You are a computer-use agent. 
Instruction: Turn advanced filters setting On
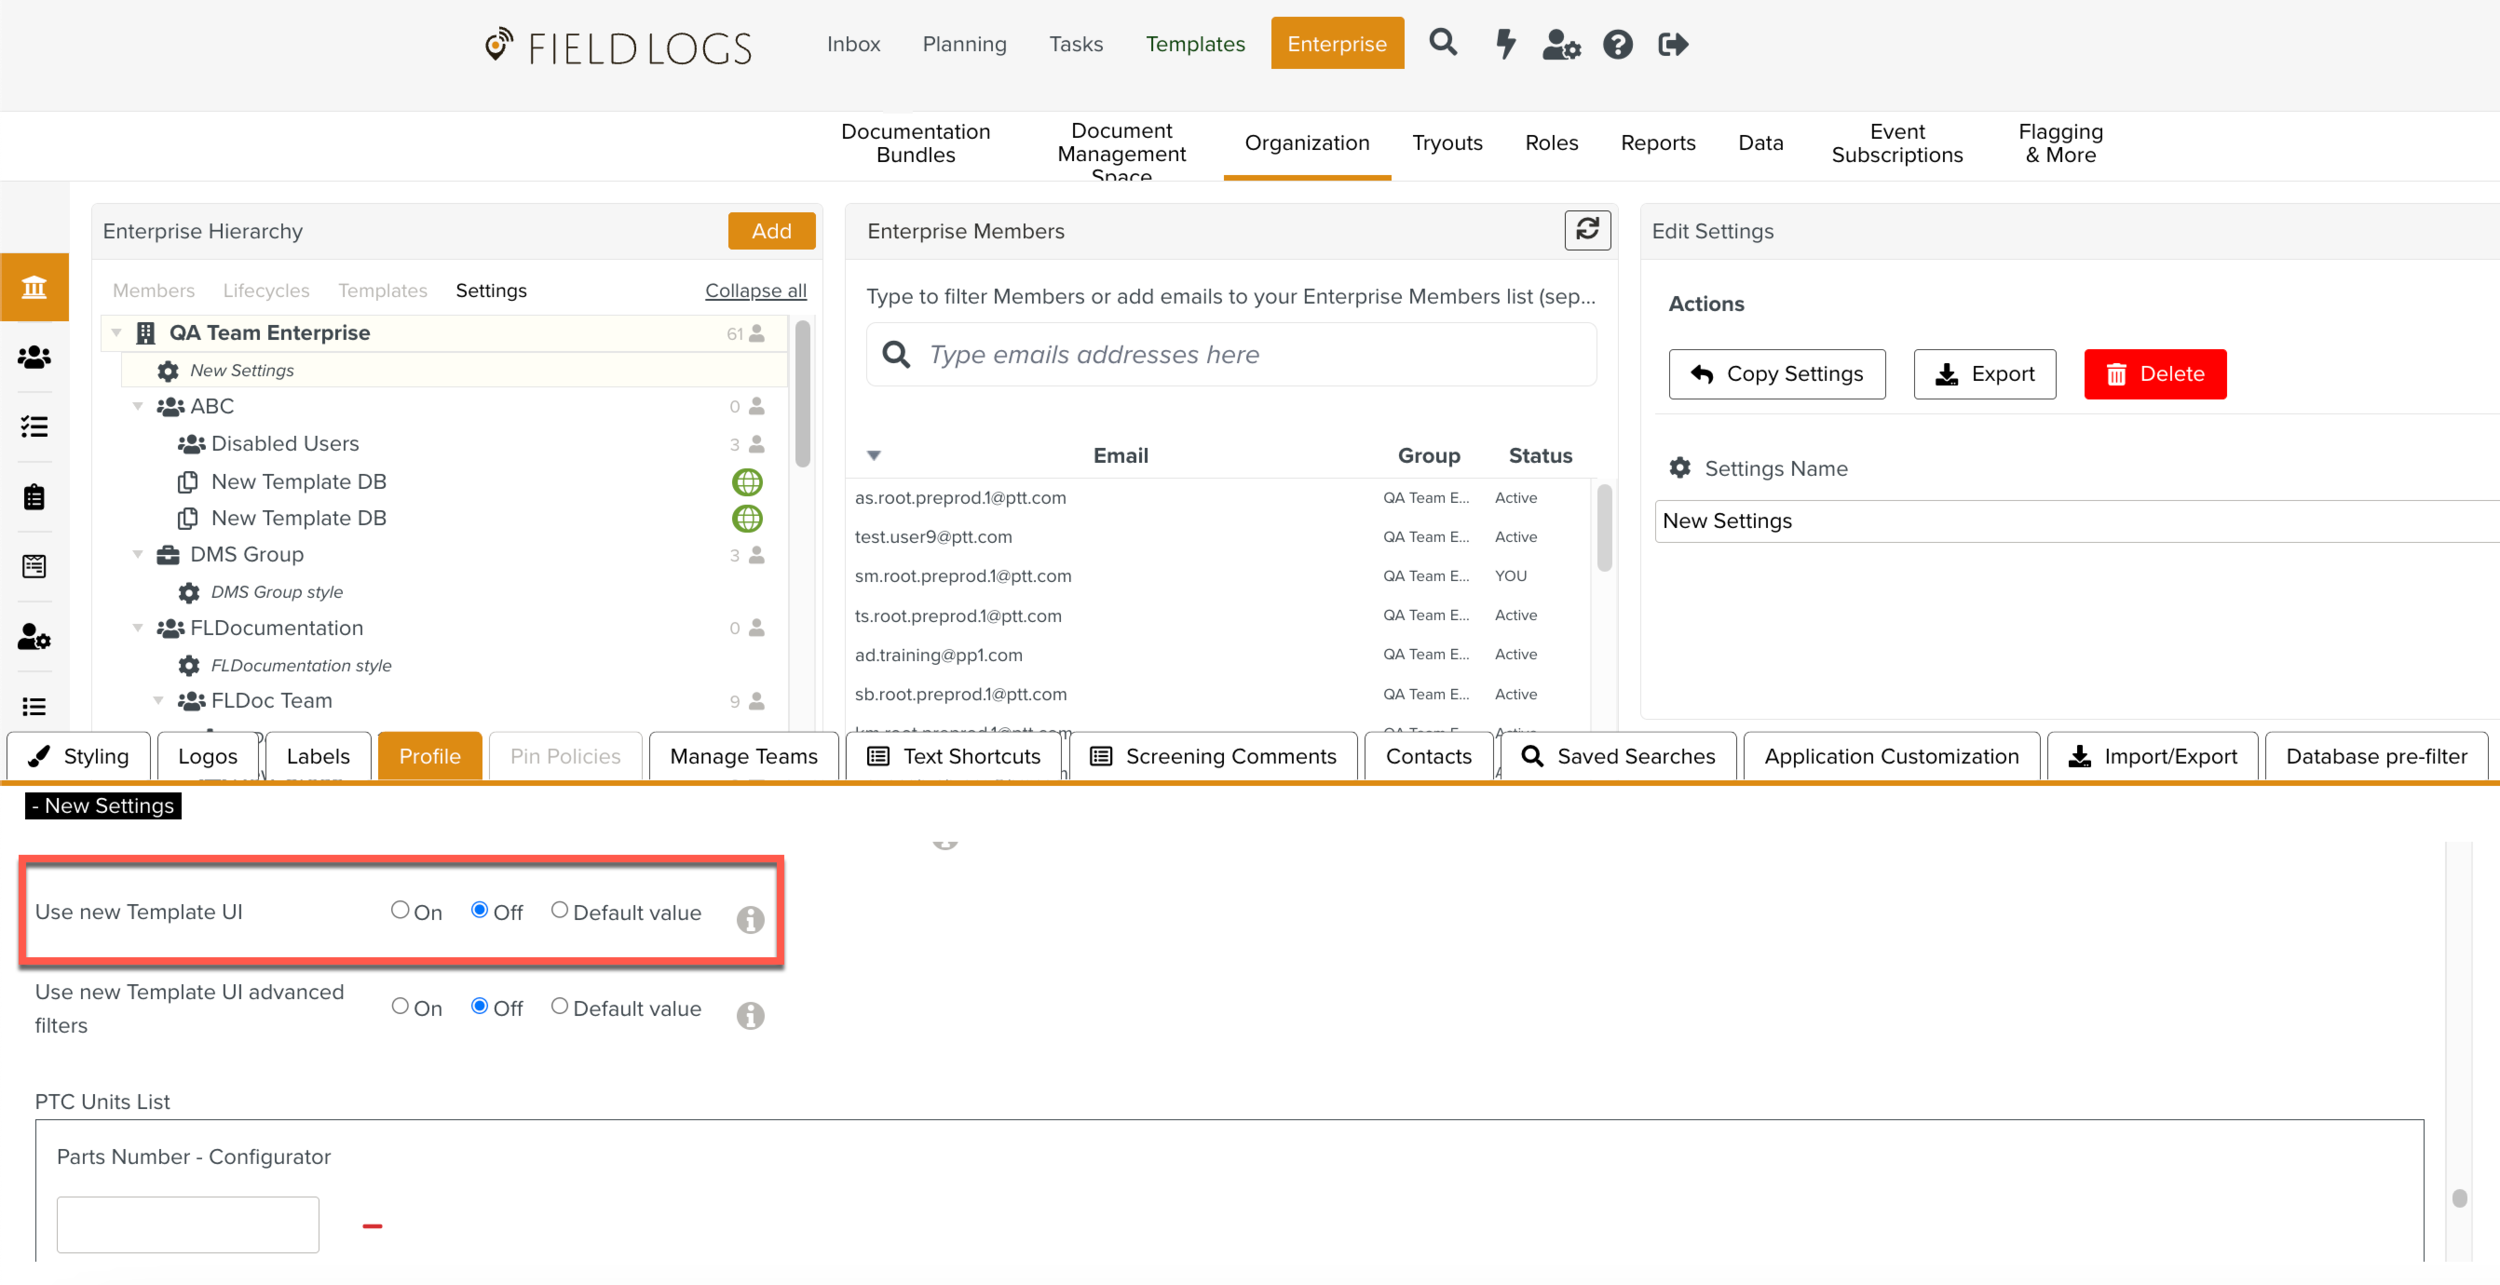400,1006
